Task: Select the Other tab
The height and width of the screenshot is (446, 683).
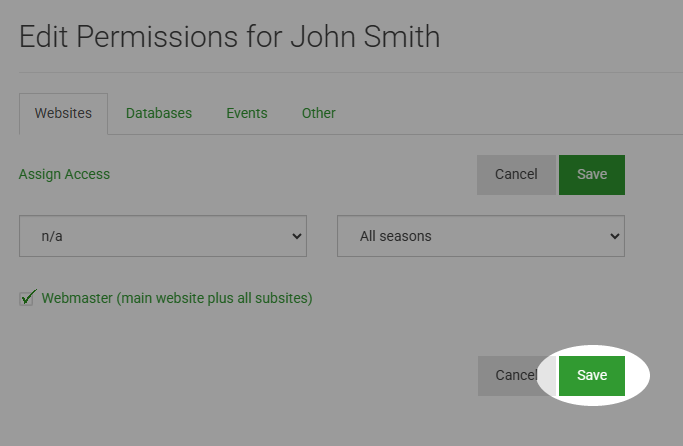Action: coord(318,113)
